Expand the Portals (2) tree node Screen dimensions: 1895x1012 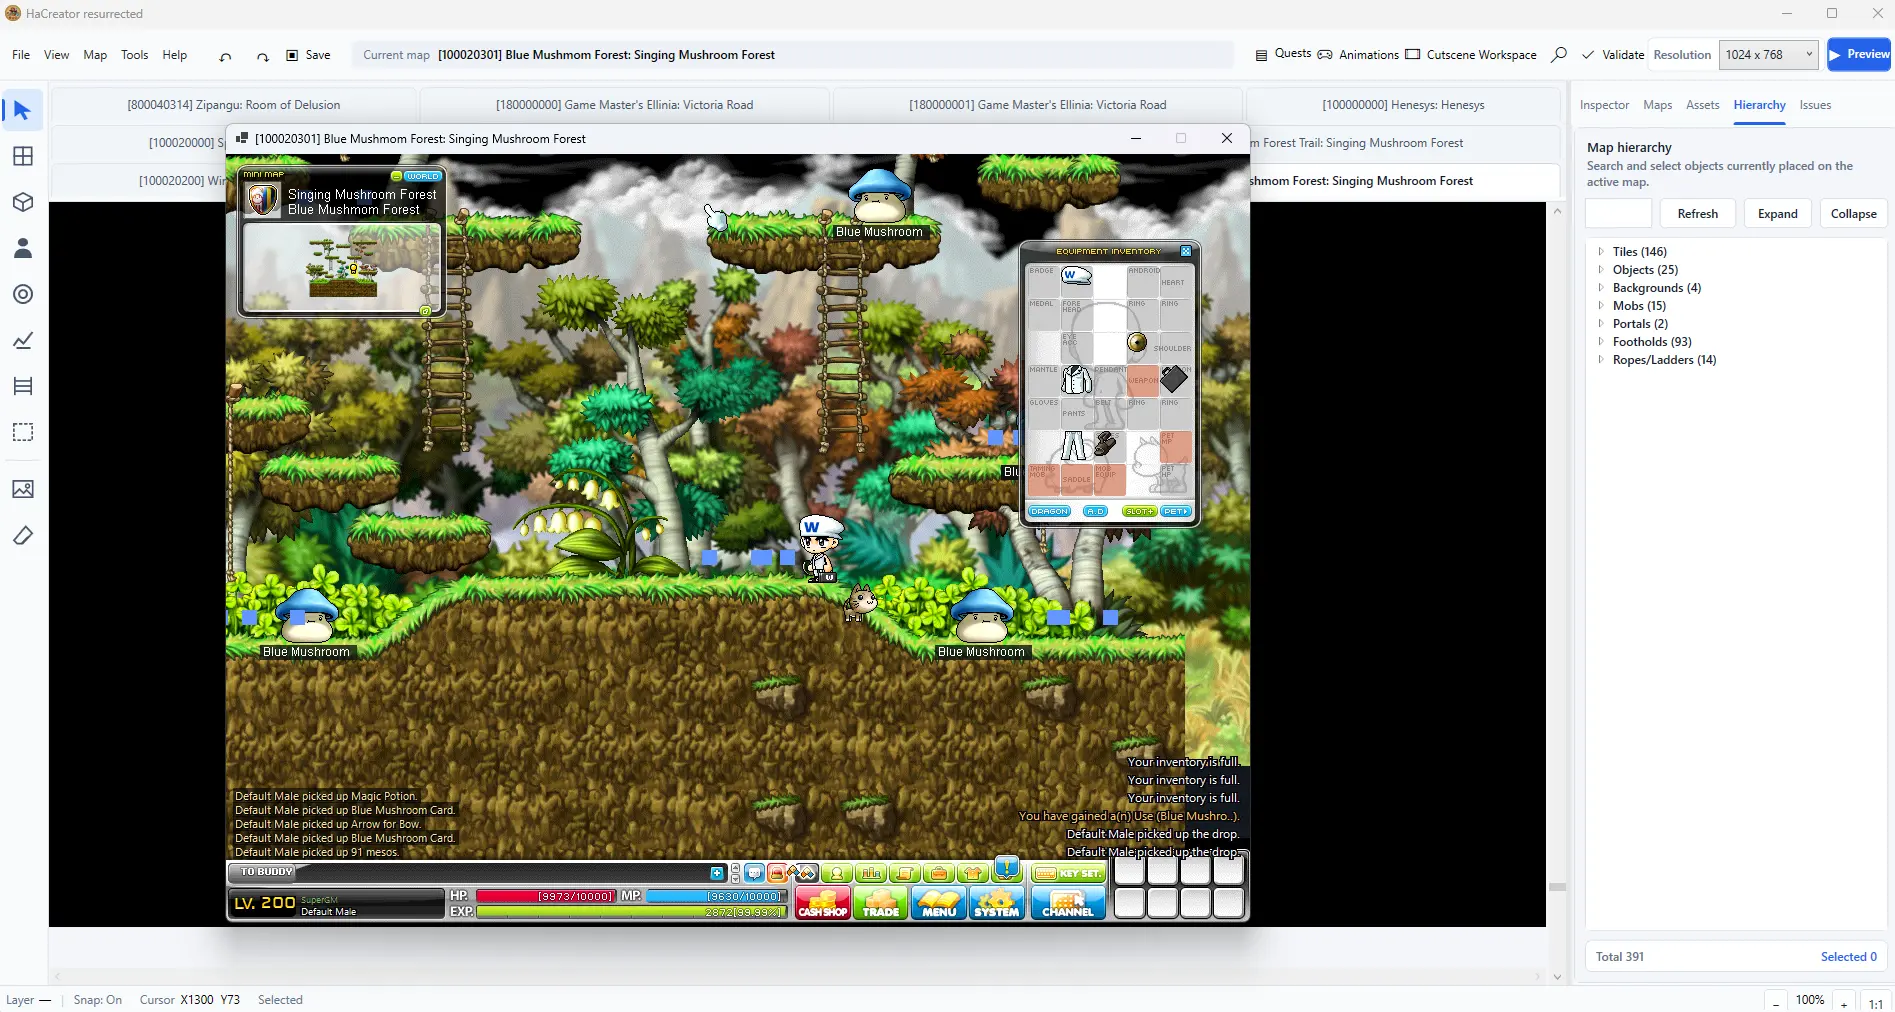tap(1601, 324)
